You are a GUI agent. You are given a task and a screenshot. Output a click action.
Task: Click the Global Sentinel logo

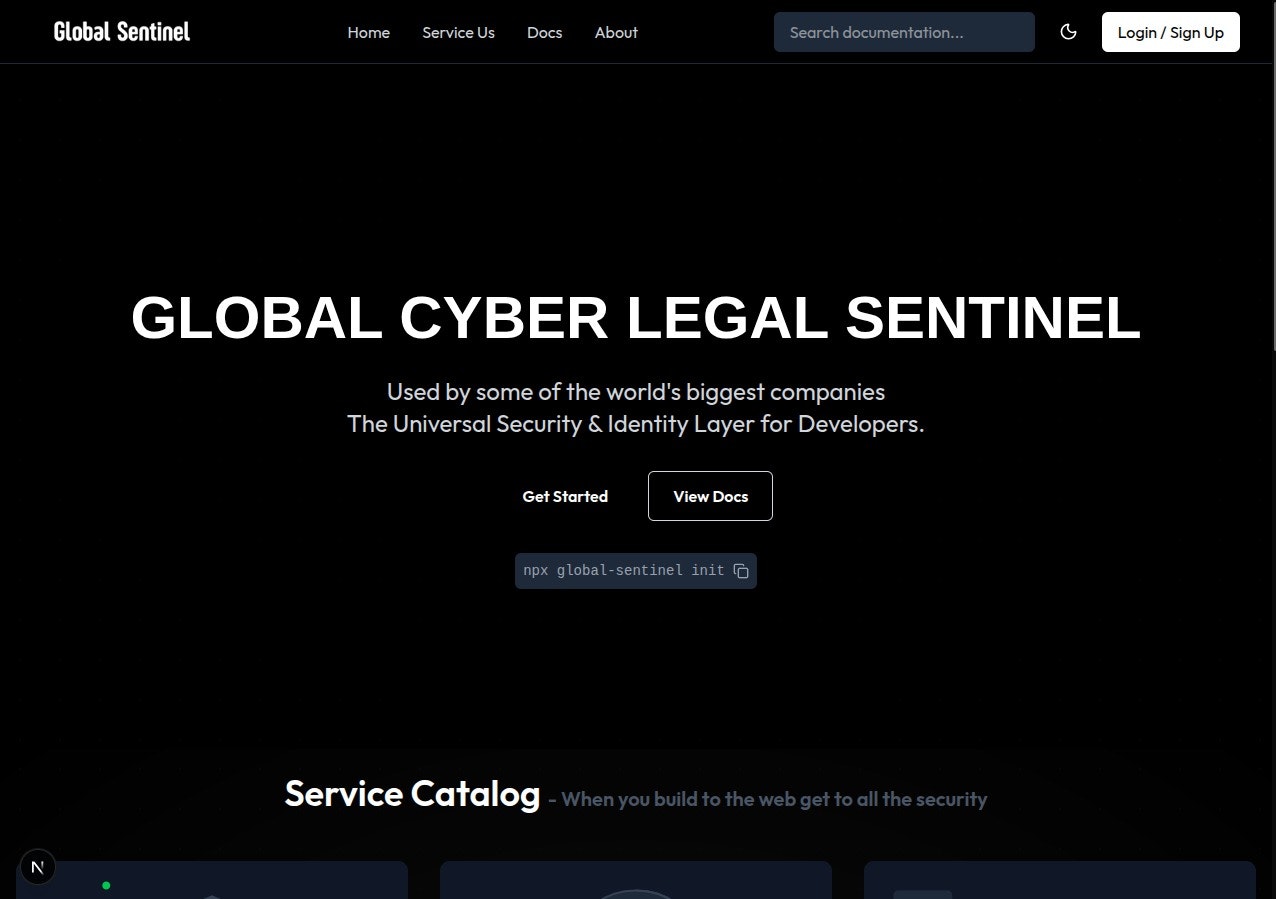pos(121,31)
